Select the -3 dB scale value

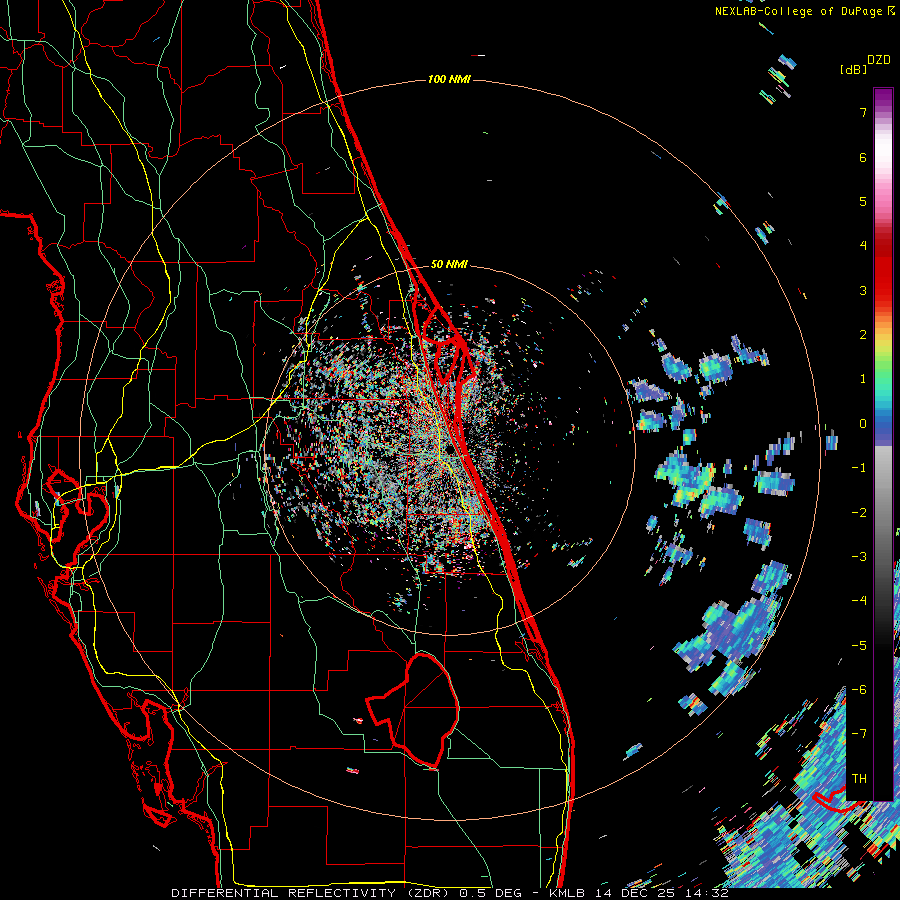point(859,557)
